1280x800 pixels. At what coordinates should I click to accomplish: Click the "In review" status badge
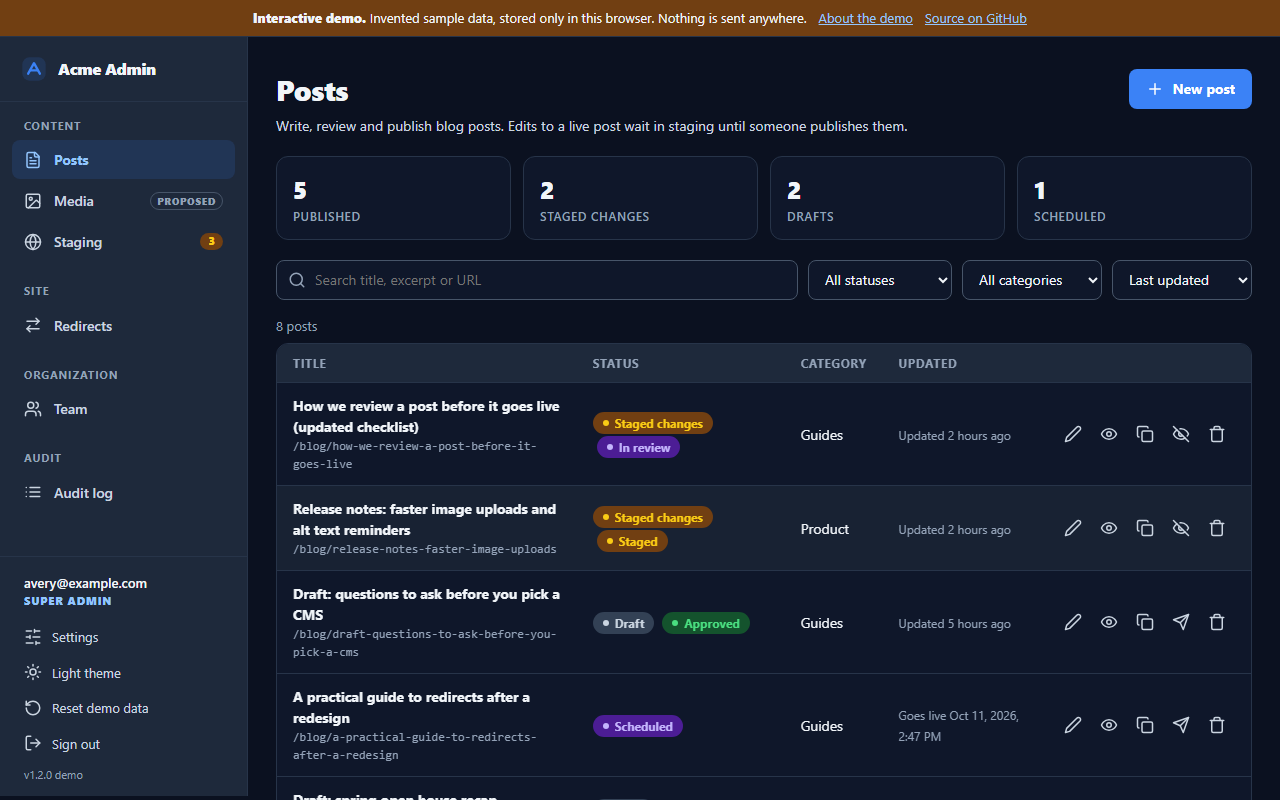coord(638,447)
